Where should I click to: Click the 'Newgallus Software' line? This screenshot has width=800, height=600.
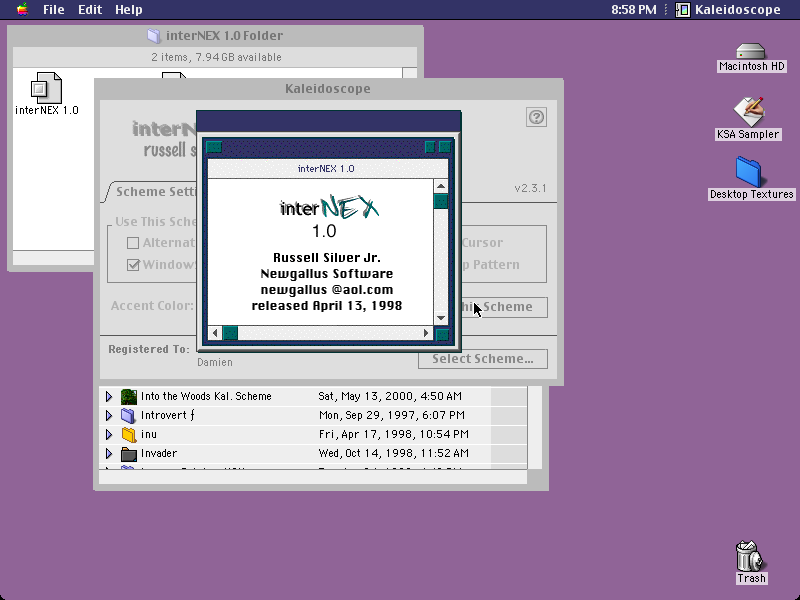(327, 274)
